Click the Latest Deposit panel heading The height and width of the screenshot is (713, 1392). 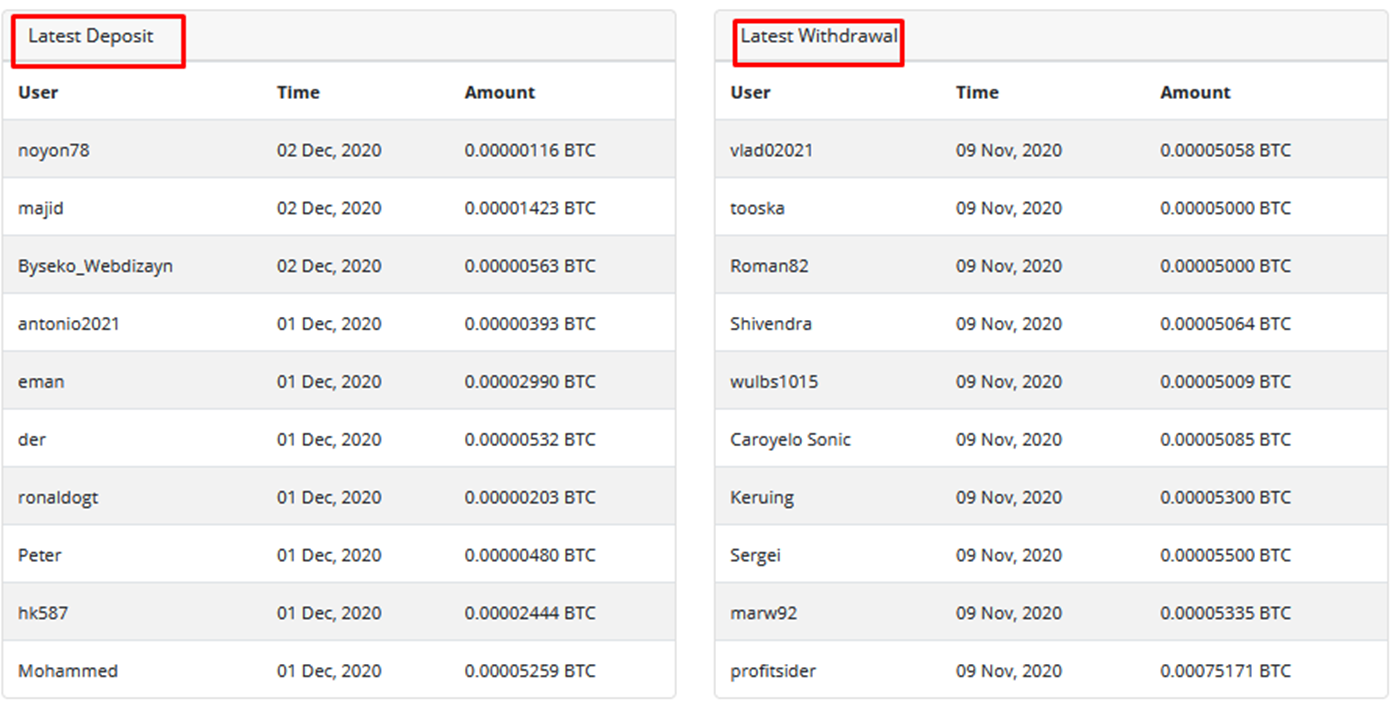91,37
